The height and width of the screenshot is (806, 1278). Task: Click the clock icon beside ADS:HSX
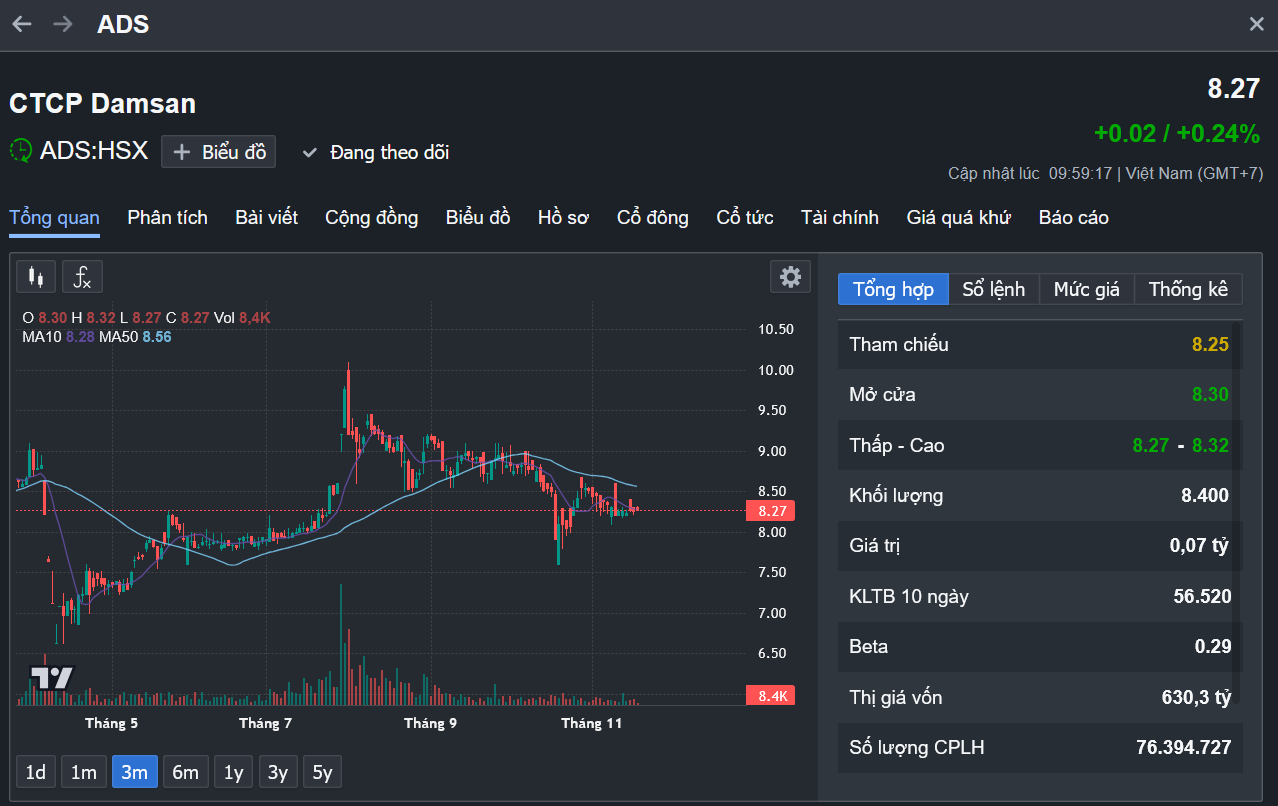pos(21,151)
